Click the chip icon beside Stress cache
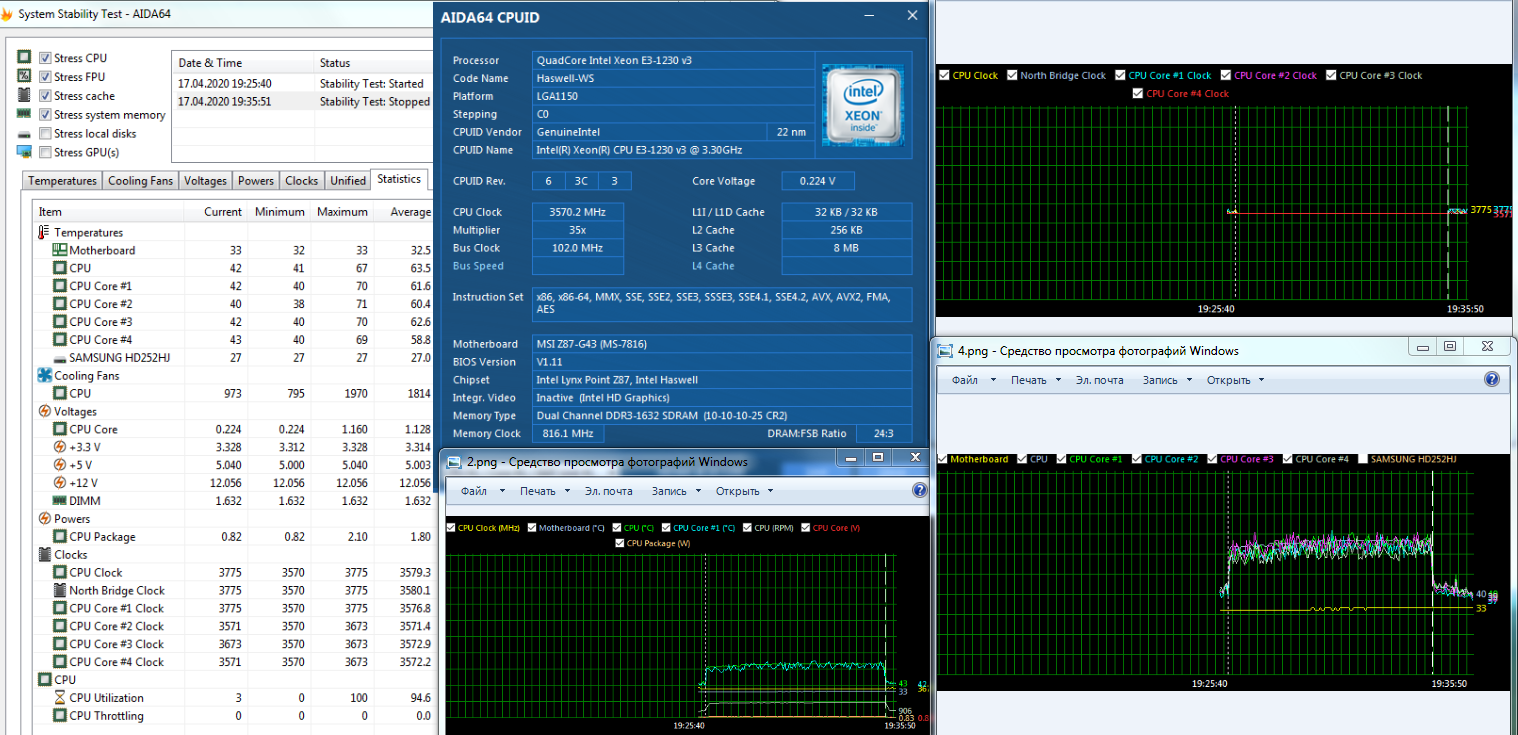Screen dimensions: 1518x735 pos(24,96)
